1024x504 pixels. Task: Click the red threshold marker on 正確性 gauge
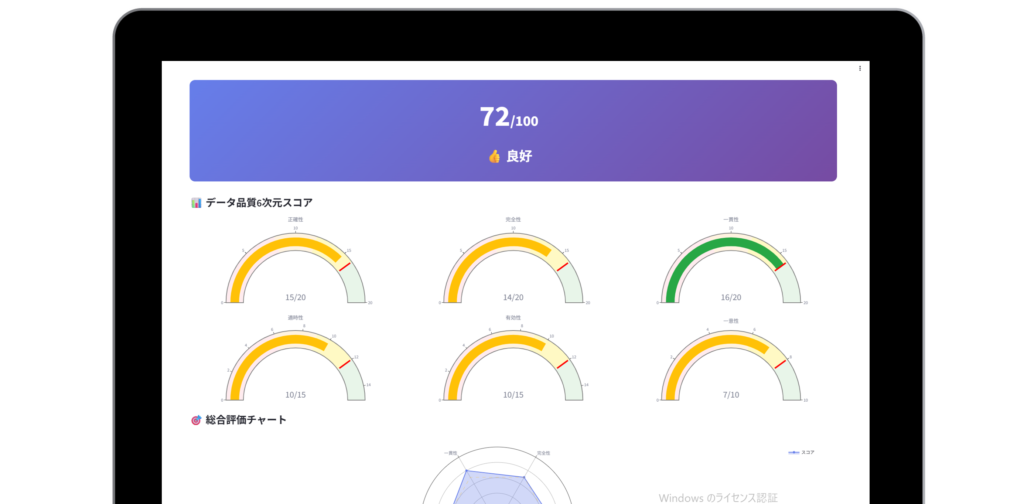tap(344, 266)
